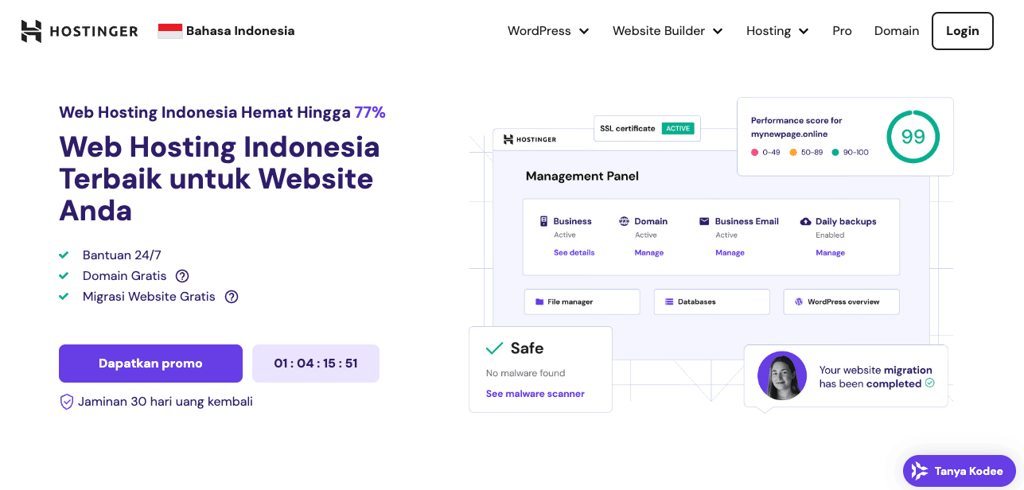Click the countdown timer 01:04:15:51
Screen dimensions: 1024x490
tap(315, 363)
